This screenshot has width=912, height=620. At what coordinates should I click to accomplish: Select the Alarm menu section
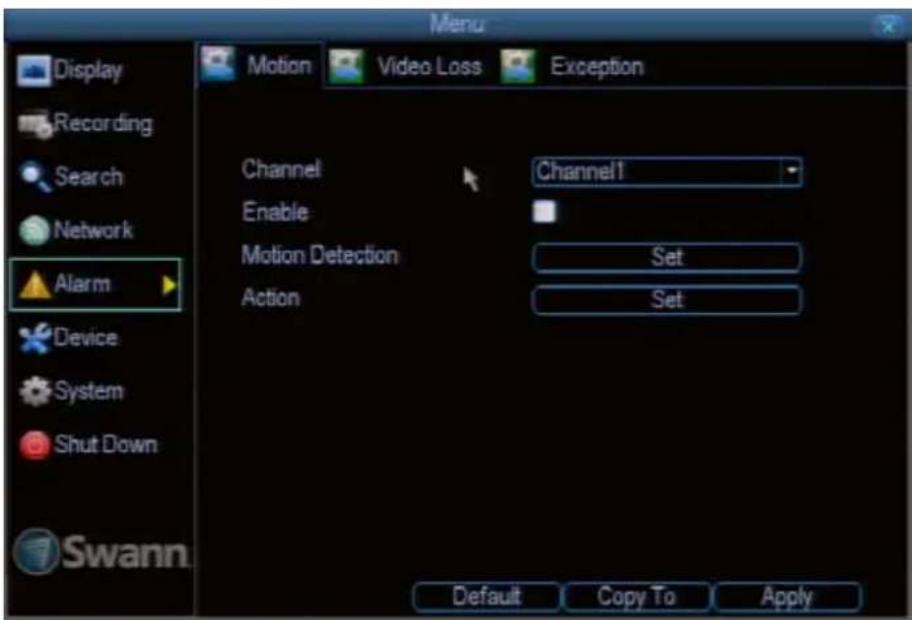point(95,285)
